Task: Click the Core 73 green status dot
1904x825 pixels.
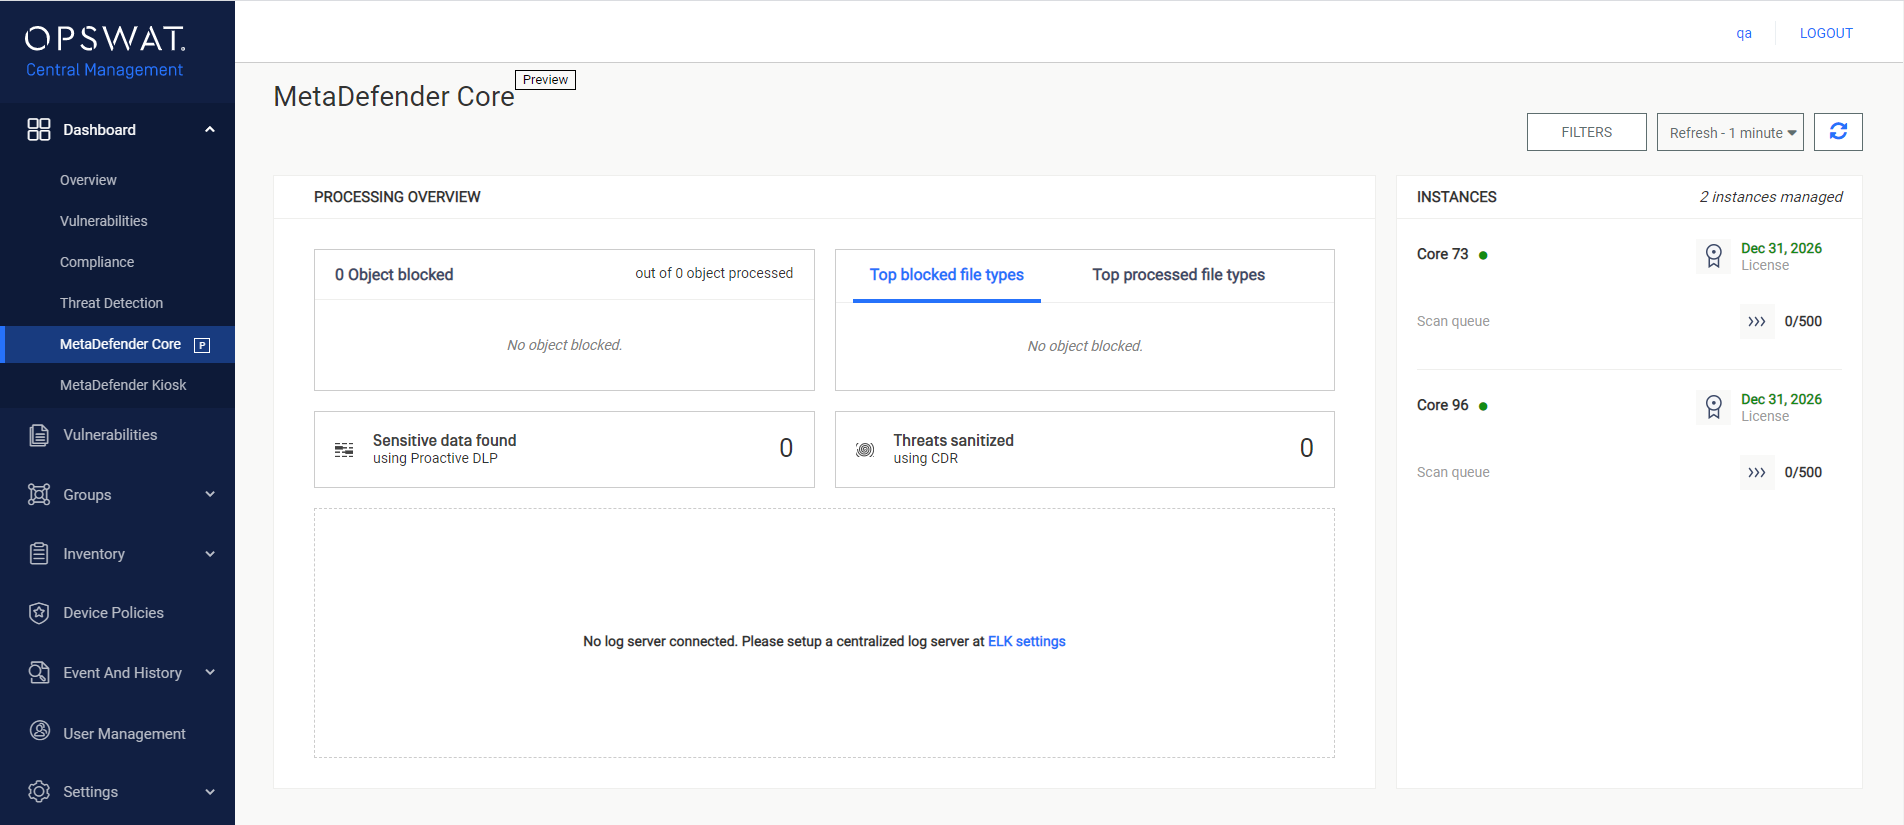Action: 1483,255
